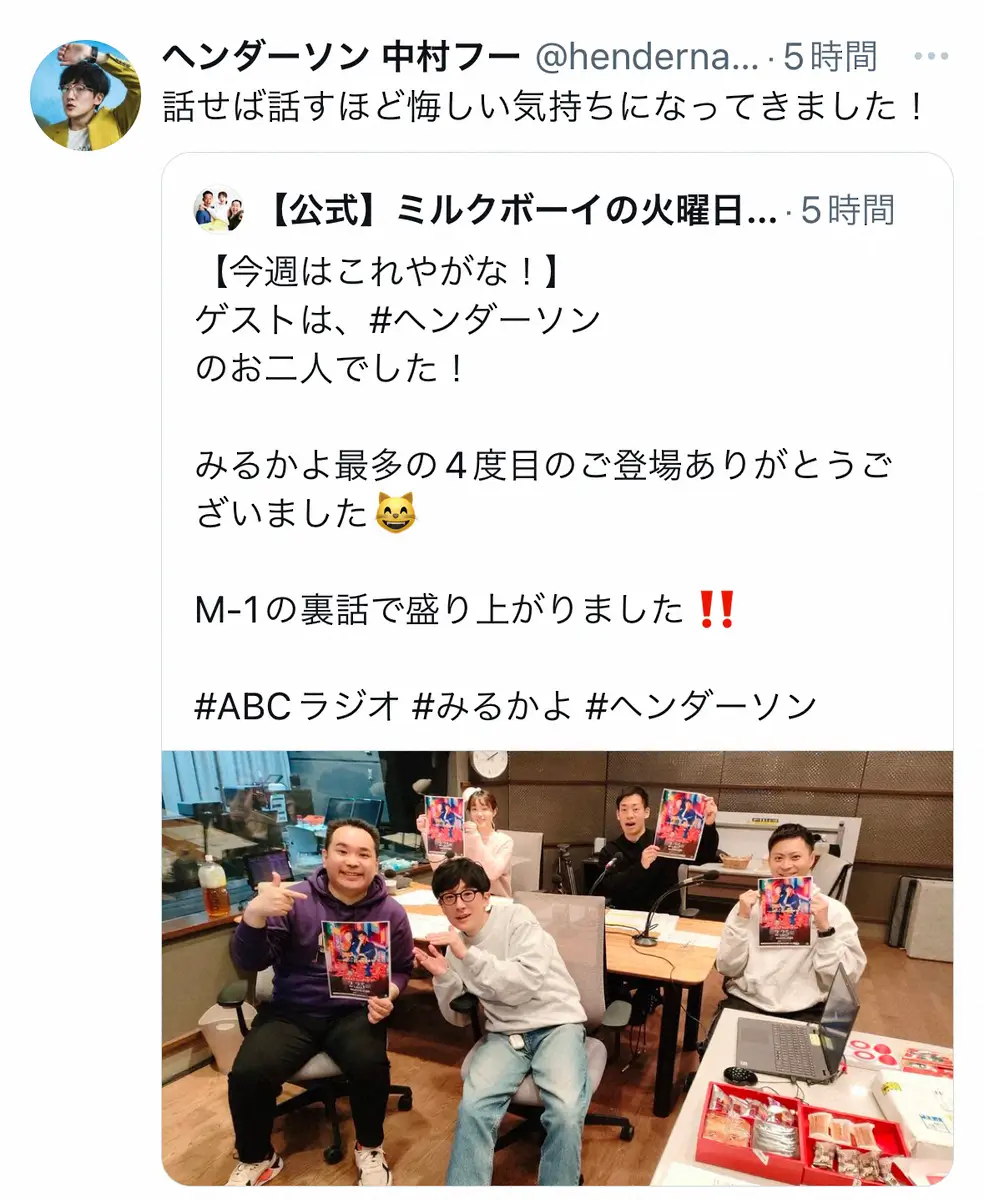The image size is (984, 1200).
Task: Open the three-dot more options menu
Action: click(931, 58)
